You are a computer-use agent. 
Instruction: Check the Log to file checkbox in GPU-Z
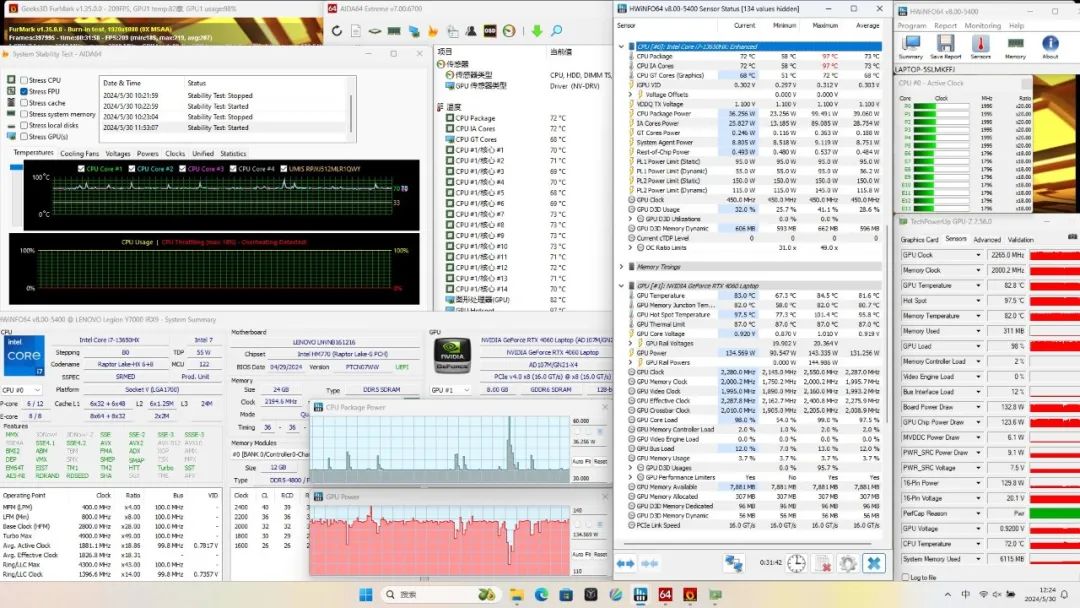click(x=906, y=577)
